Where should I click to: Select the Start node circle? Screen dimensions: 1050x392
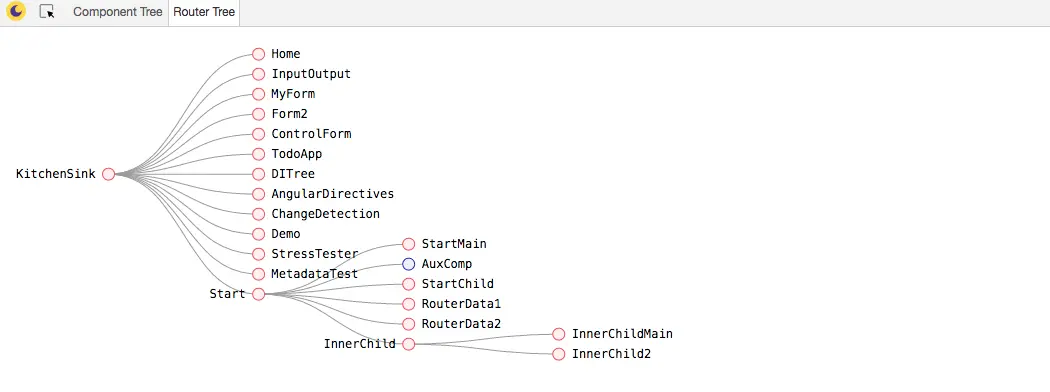[258, 294]
